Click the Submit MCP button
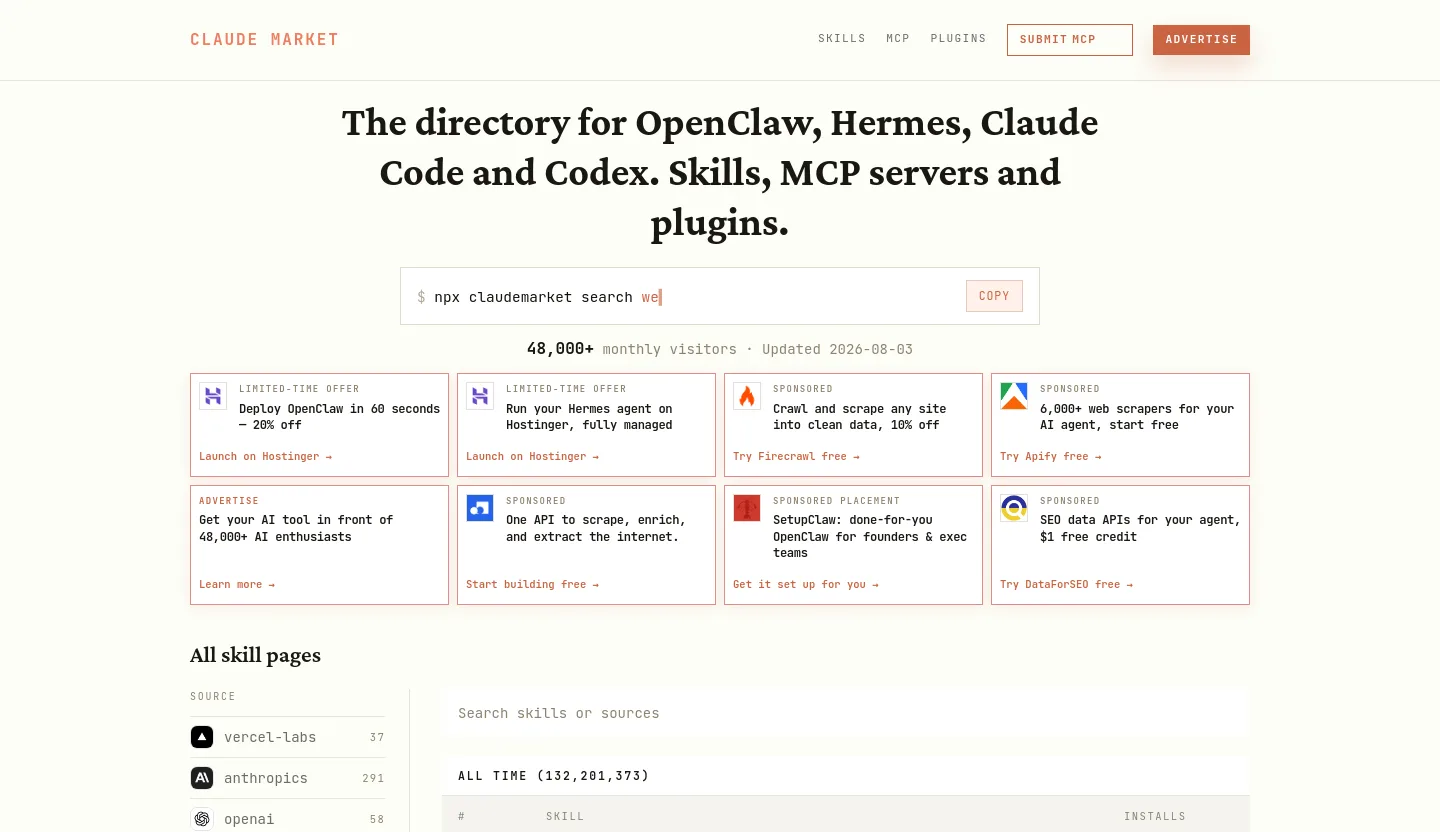This screenshot has height=832, width=1440. click(1070, 40)
